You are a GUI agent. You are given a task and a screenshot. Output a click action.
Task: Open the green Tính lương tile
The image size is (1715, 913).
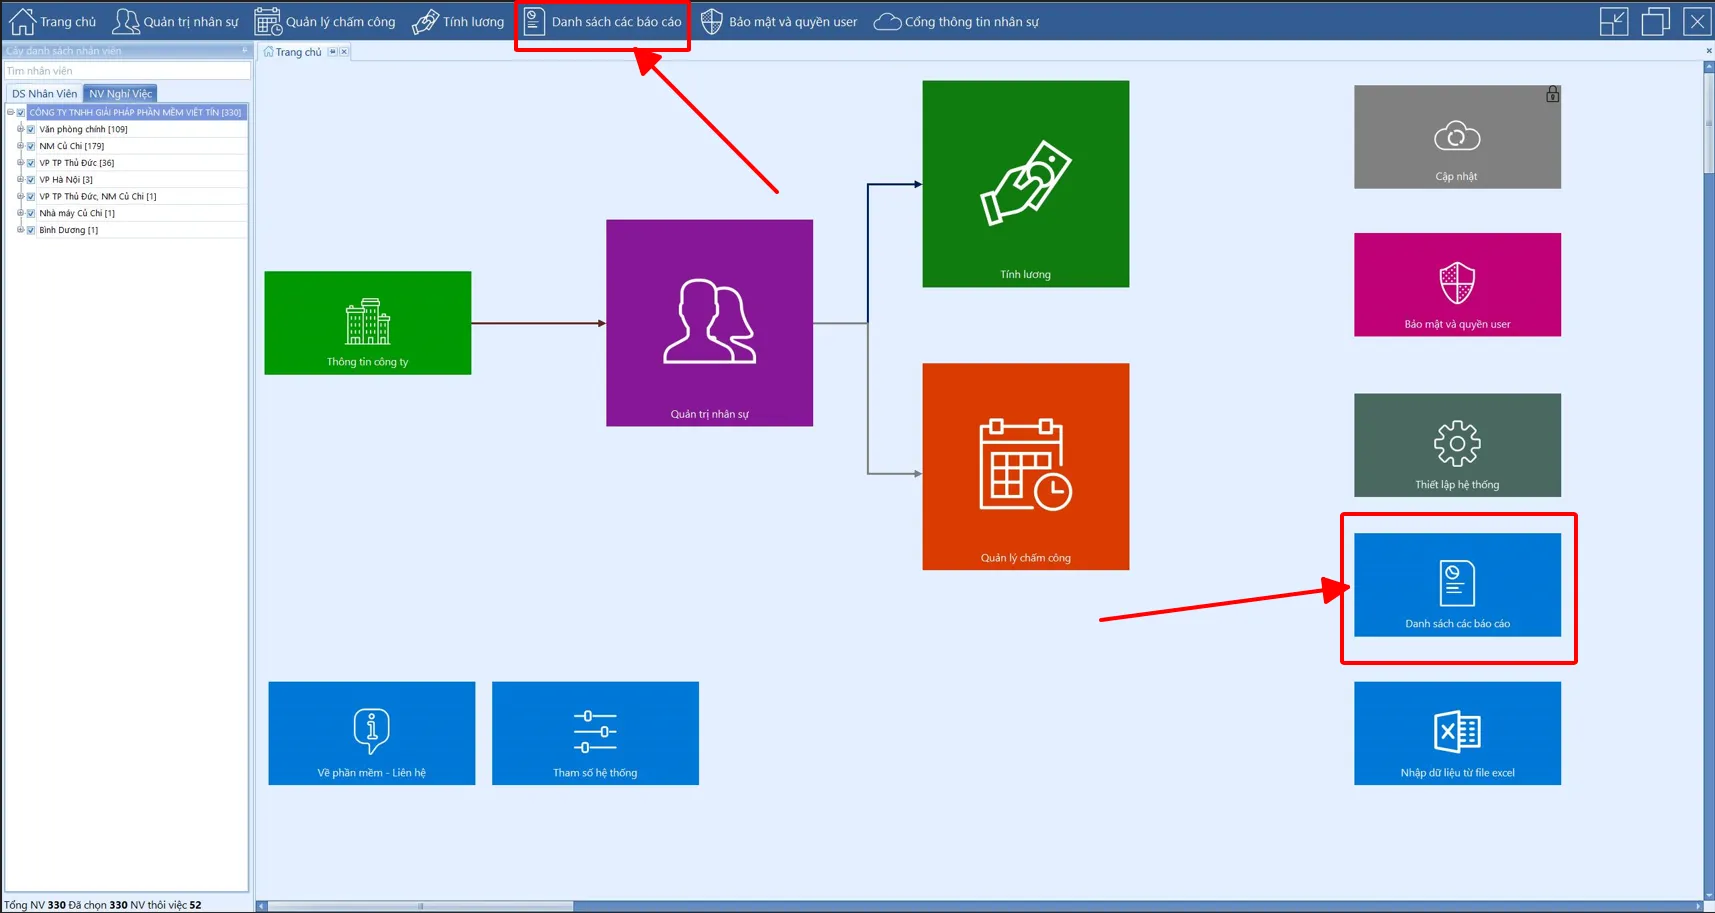(1026, 184)
